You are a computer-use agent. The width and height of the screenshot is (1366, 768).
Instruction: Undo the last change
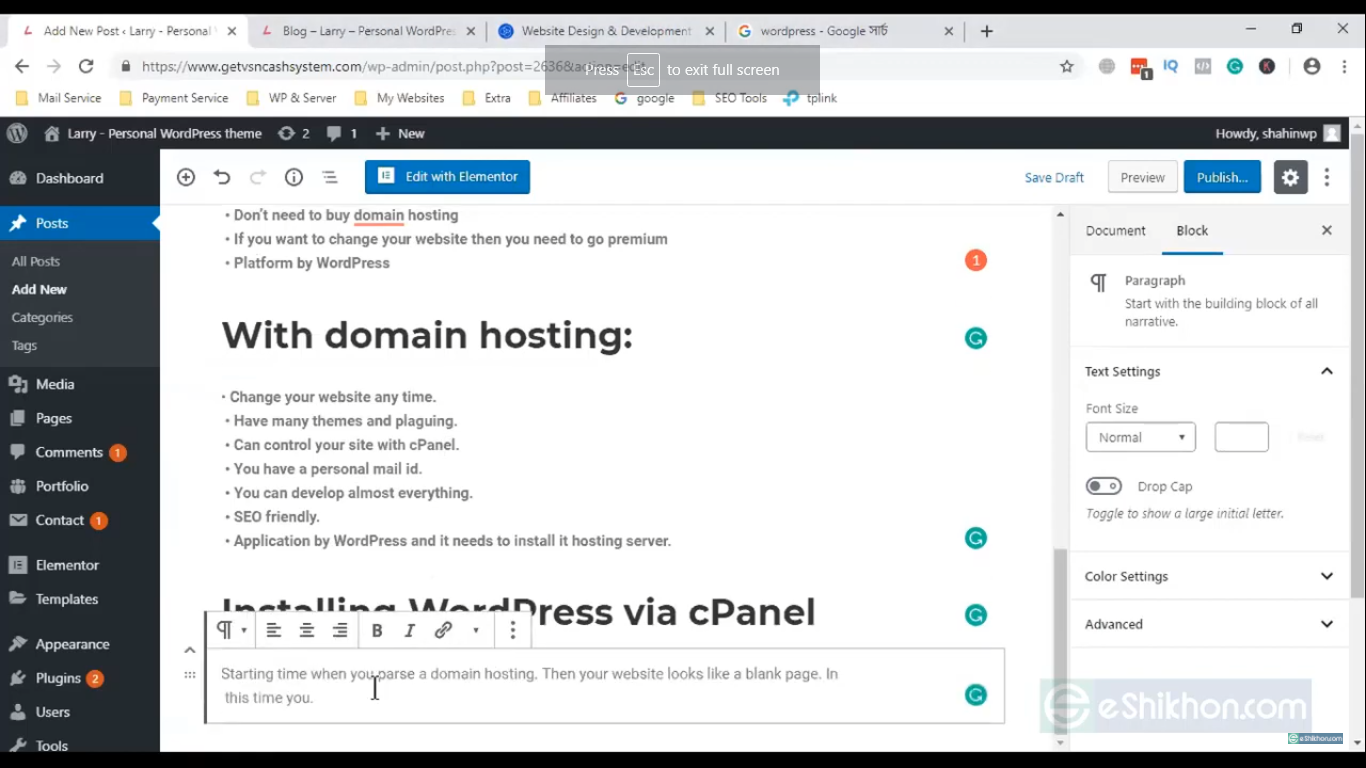(221, 177)
